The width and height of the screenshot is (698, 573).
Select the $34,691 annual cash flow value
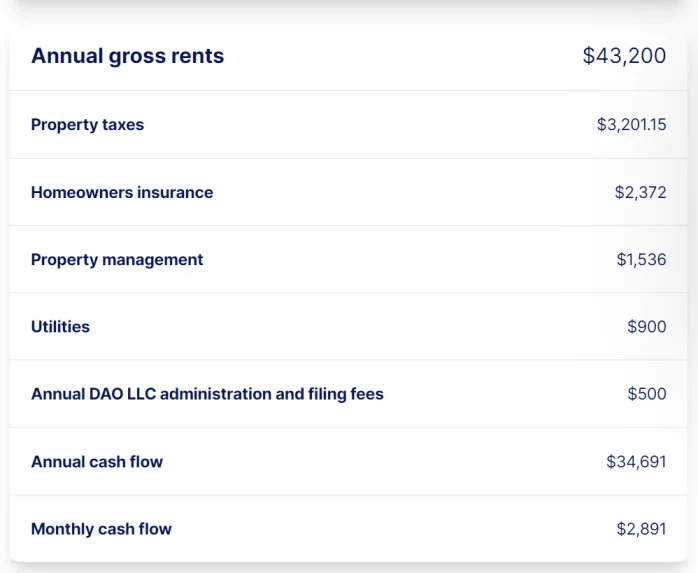tap(636, 462)
